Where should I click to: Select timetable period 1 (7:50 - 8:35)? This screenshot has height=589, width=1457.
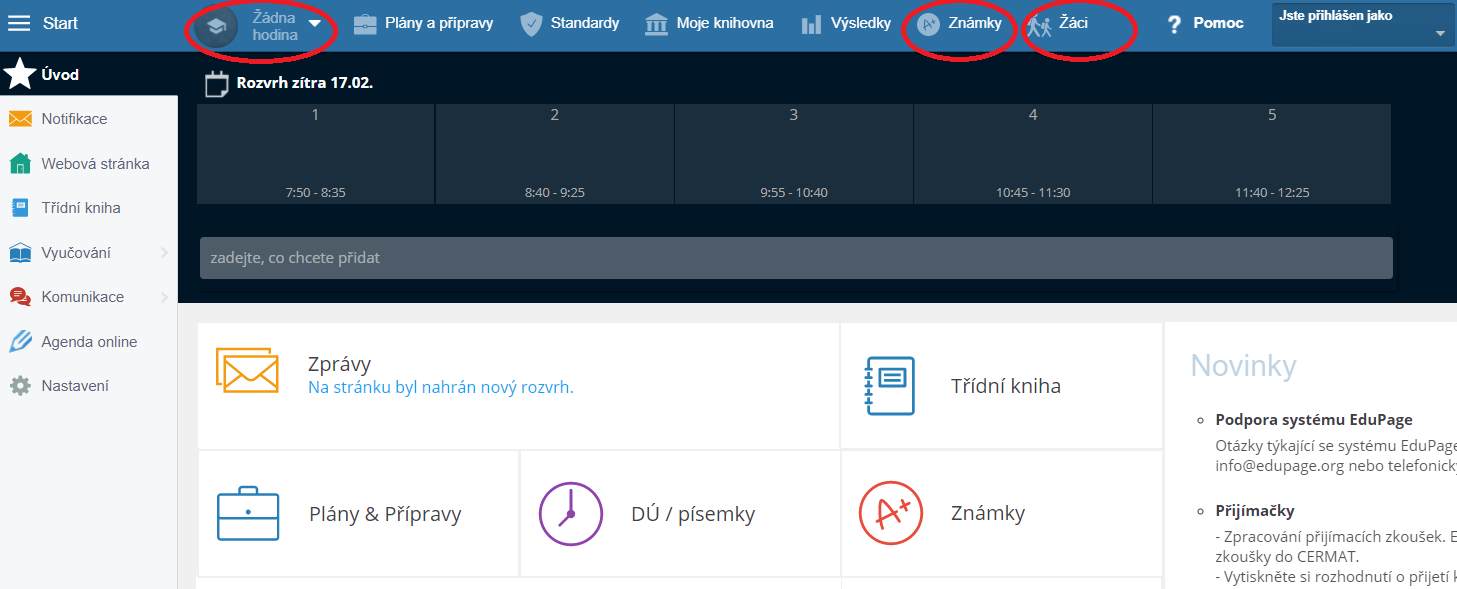tap(315, 154)
